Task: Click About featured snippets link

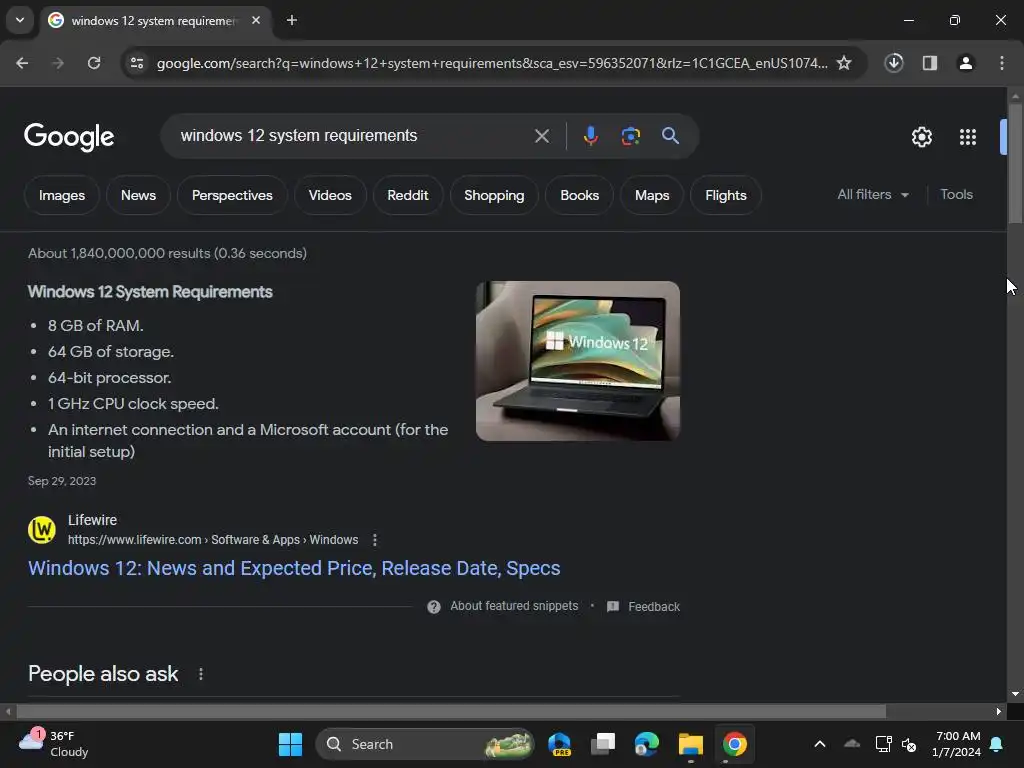Action: coord(514,606)
